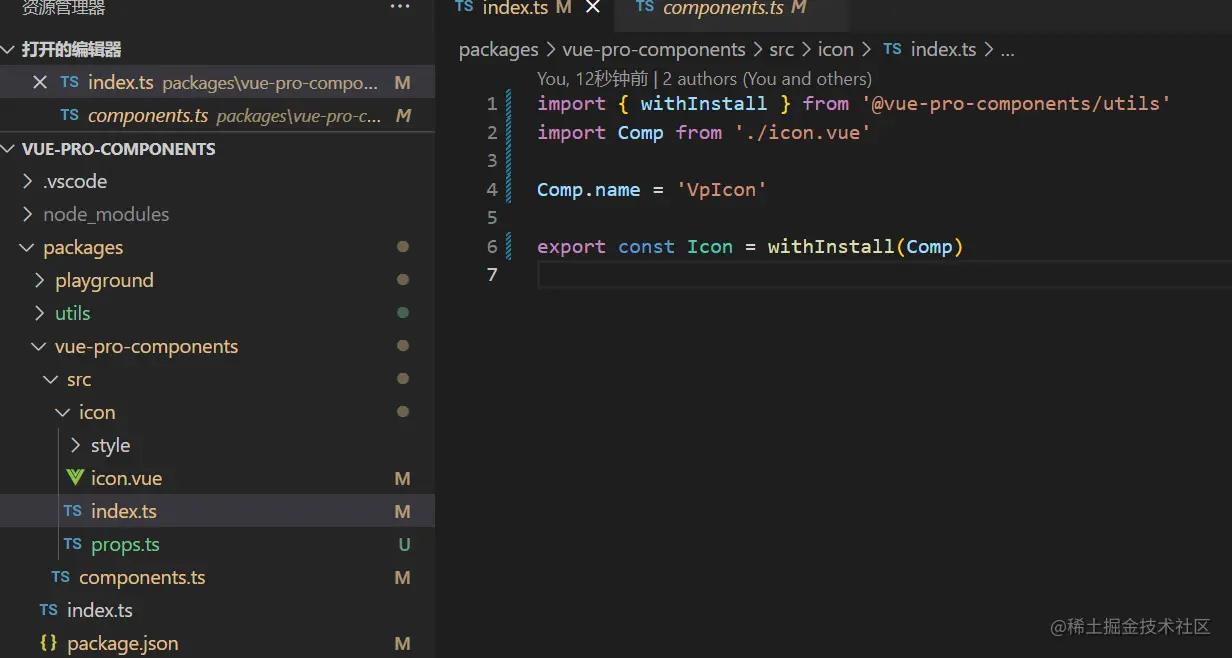Expand the utils folder chevron
This screenshot has width=1232, height=658.
click(x=40, y=314)
